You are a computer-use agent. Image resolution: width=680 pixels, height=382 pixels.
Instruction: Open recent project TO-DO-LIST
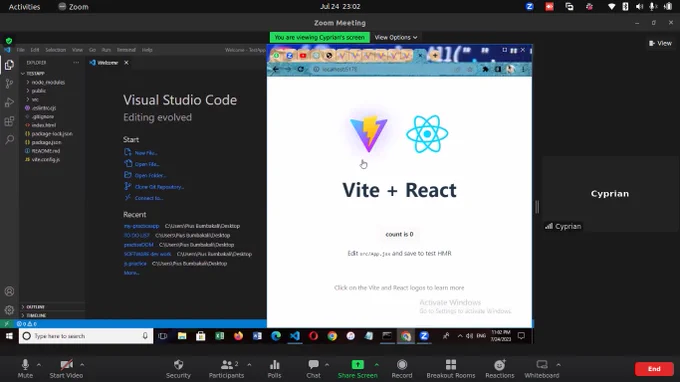tap(136, 235)
